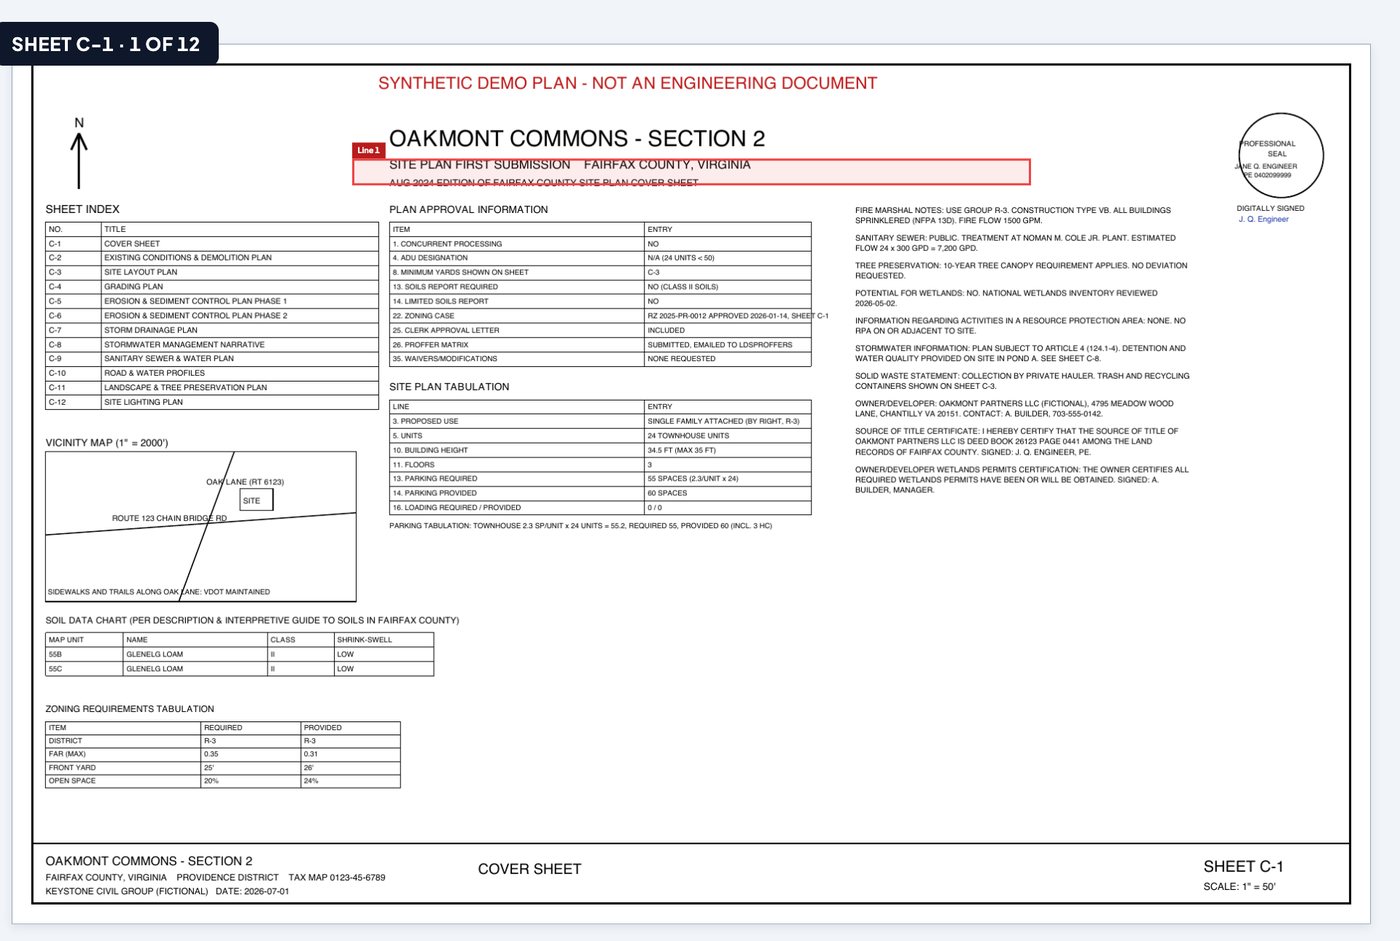The height and width of the screenshot is (941, 1400).
Task: Click the '10. BUILDING HEIGHT' line
Action: (430, 450)
